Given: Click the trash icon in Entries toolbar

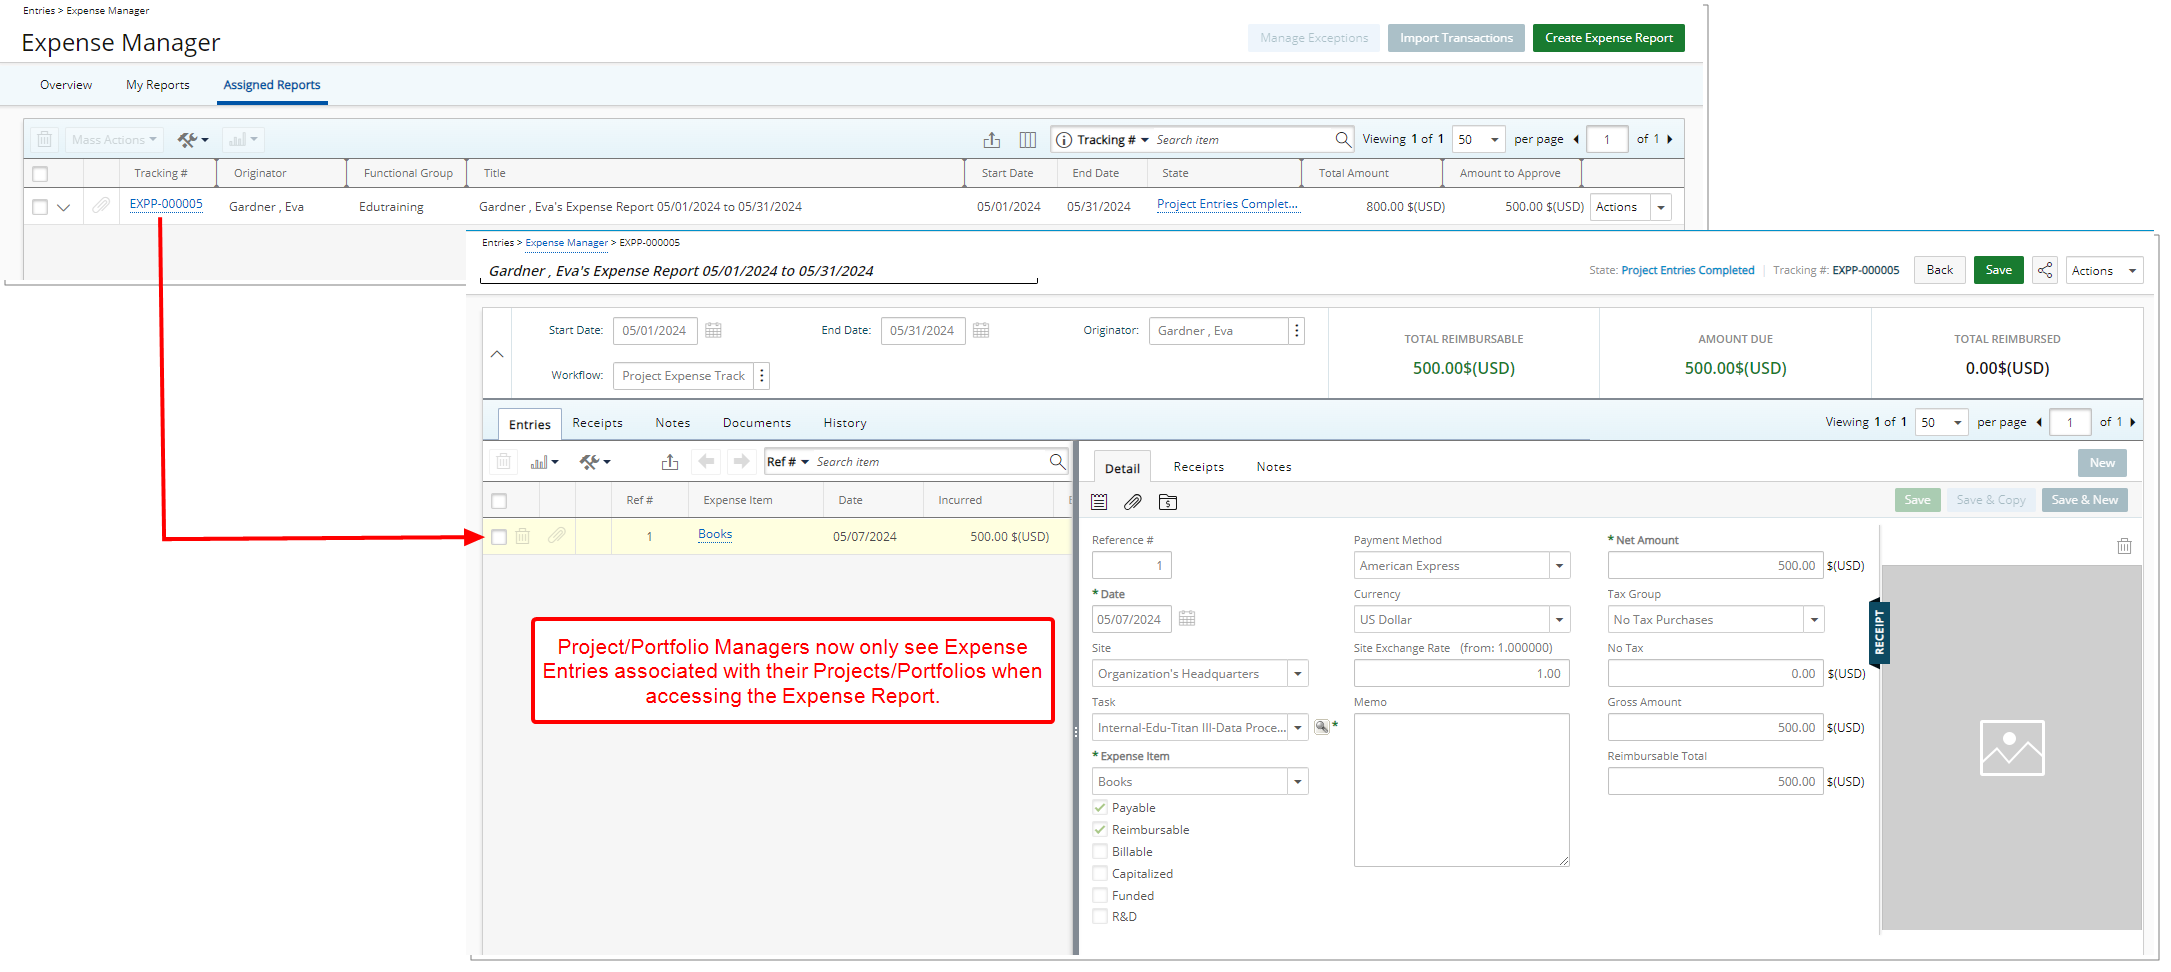Looking at the screenshot, I should click(504, 462).
